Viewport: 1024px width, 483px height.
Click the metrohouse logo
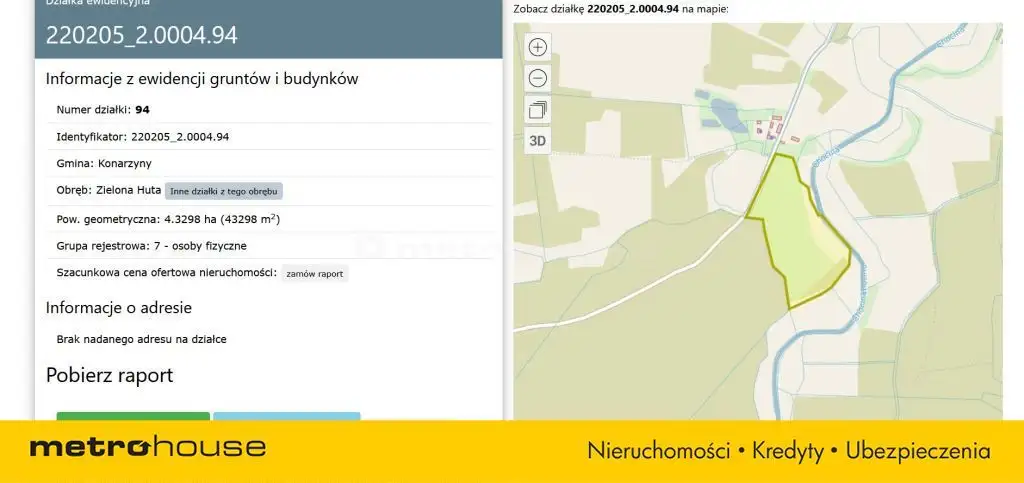147,447
